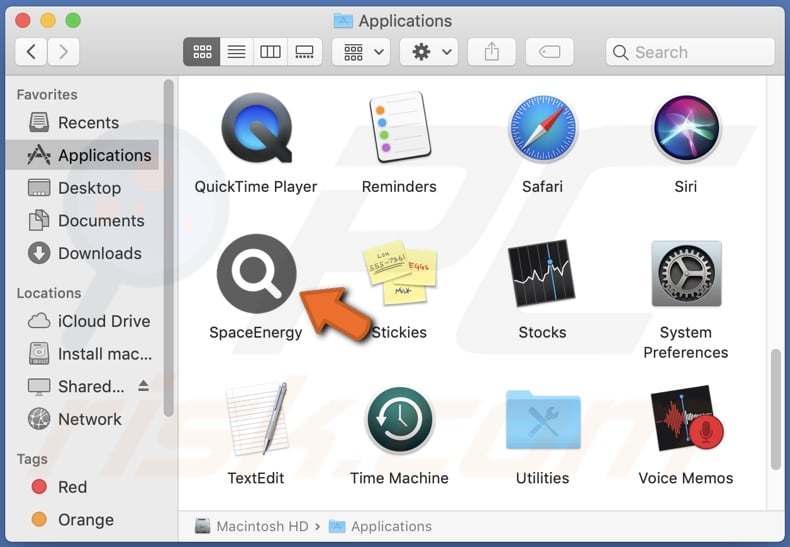Image resolution: width=790 pixels, height=547 pixels.
Task: Open the TextEdit app icon
Action: point(256,419)
